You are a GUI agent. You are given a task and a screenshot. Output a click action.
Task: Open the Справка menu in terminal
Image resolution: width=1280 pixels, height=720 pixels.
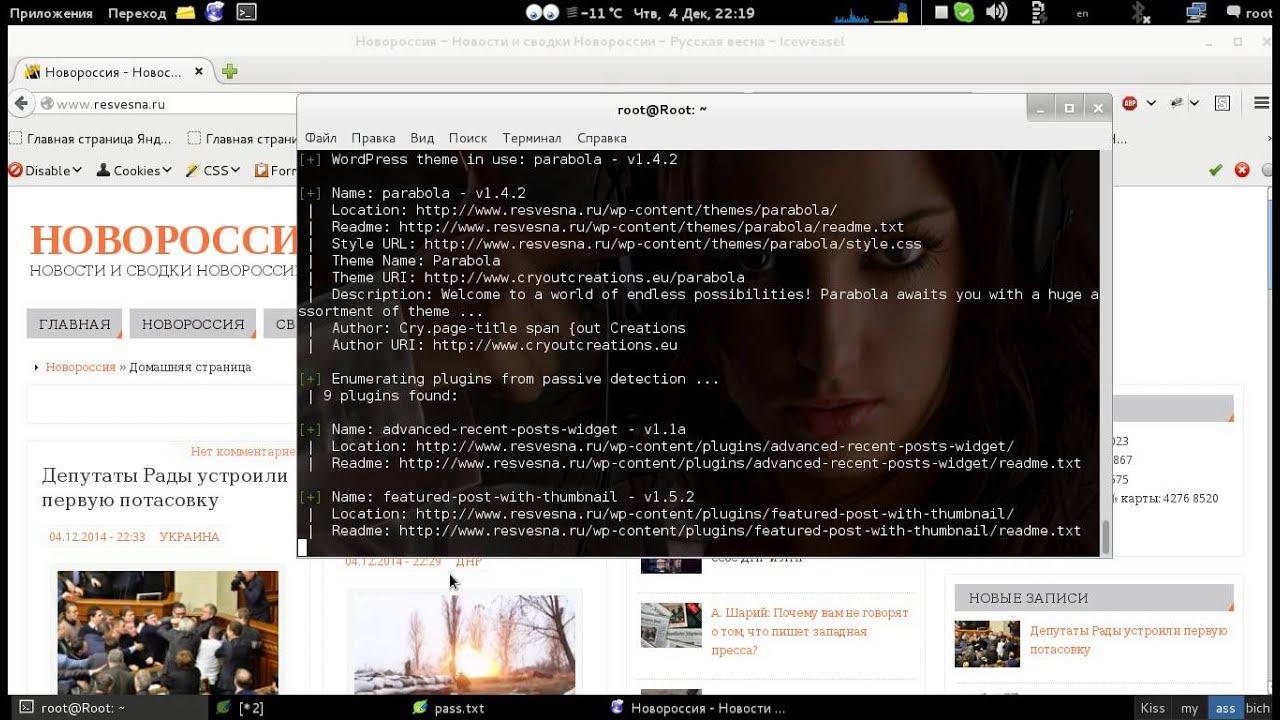pos(602,138)
